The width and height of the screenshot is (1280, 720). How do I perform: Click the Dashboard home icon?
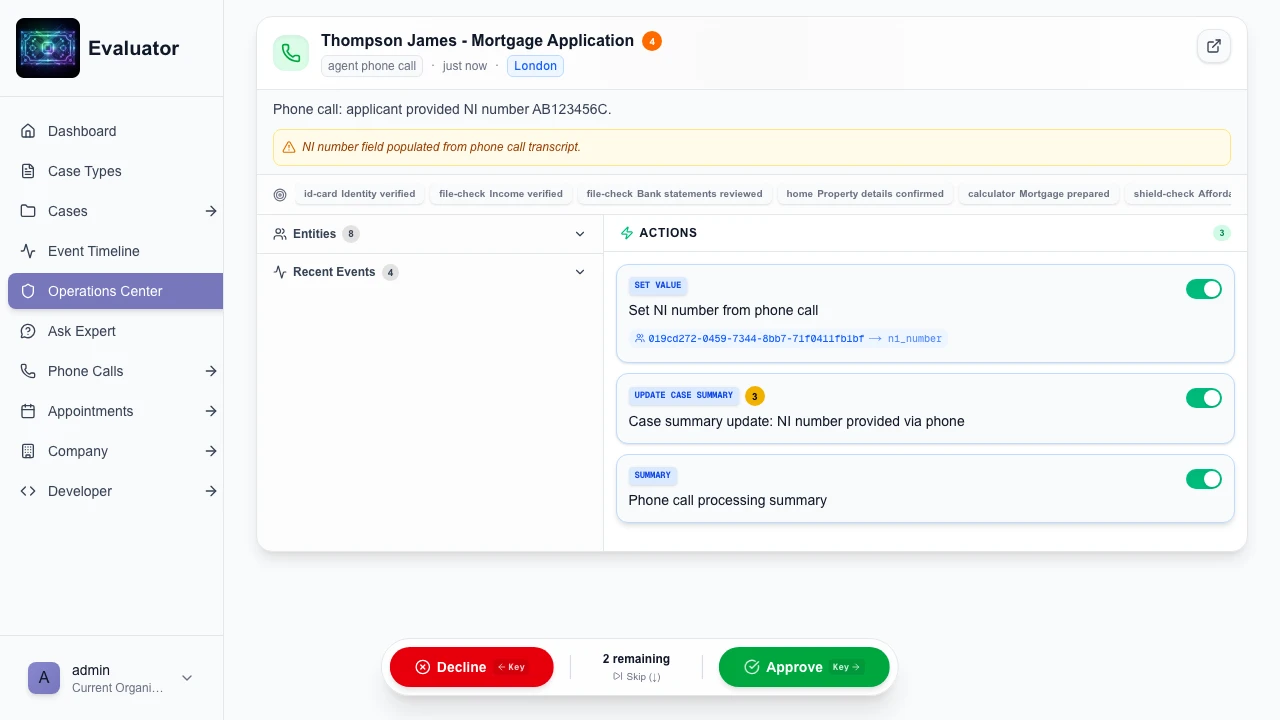tap(28, 131)
